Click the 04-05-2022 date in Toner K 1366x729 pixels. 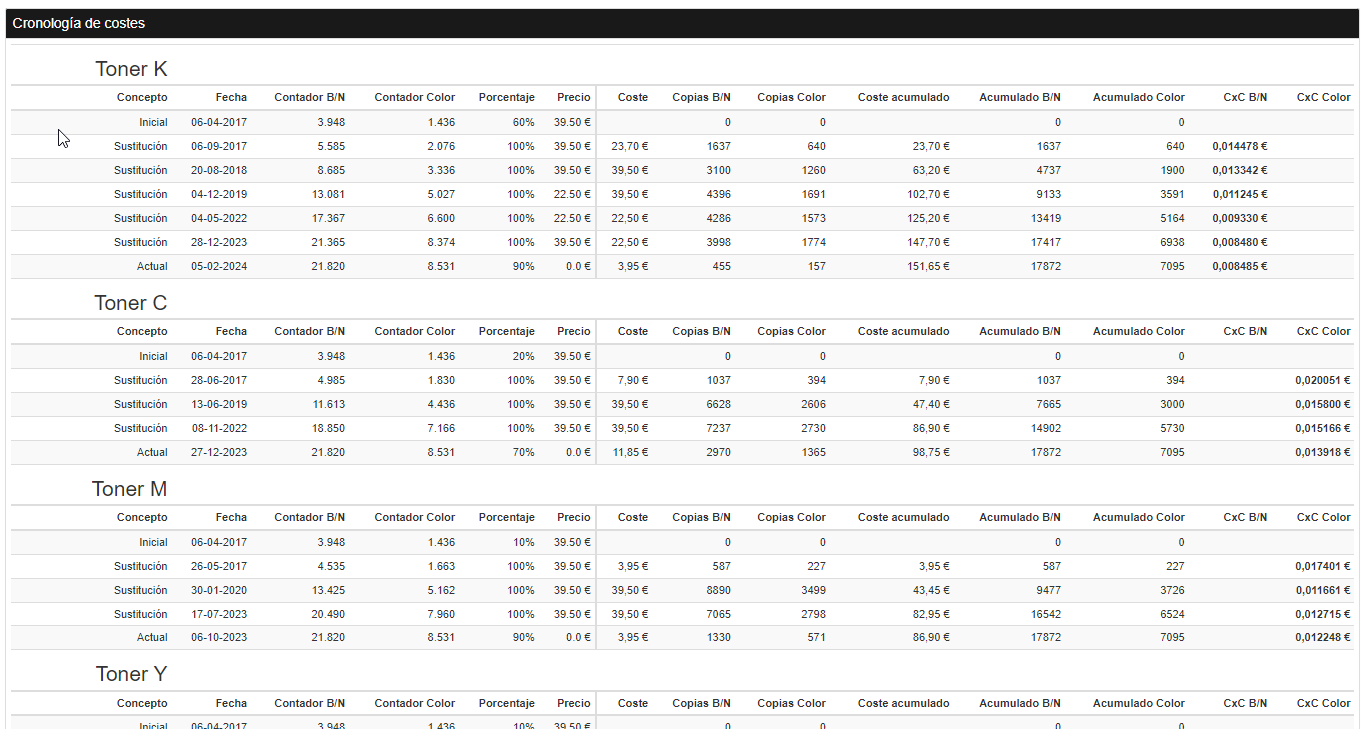pyautogui.click(x=219, y=218)
